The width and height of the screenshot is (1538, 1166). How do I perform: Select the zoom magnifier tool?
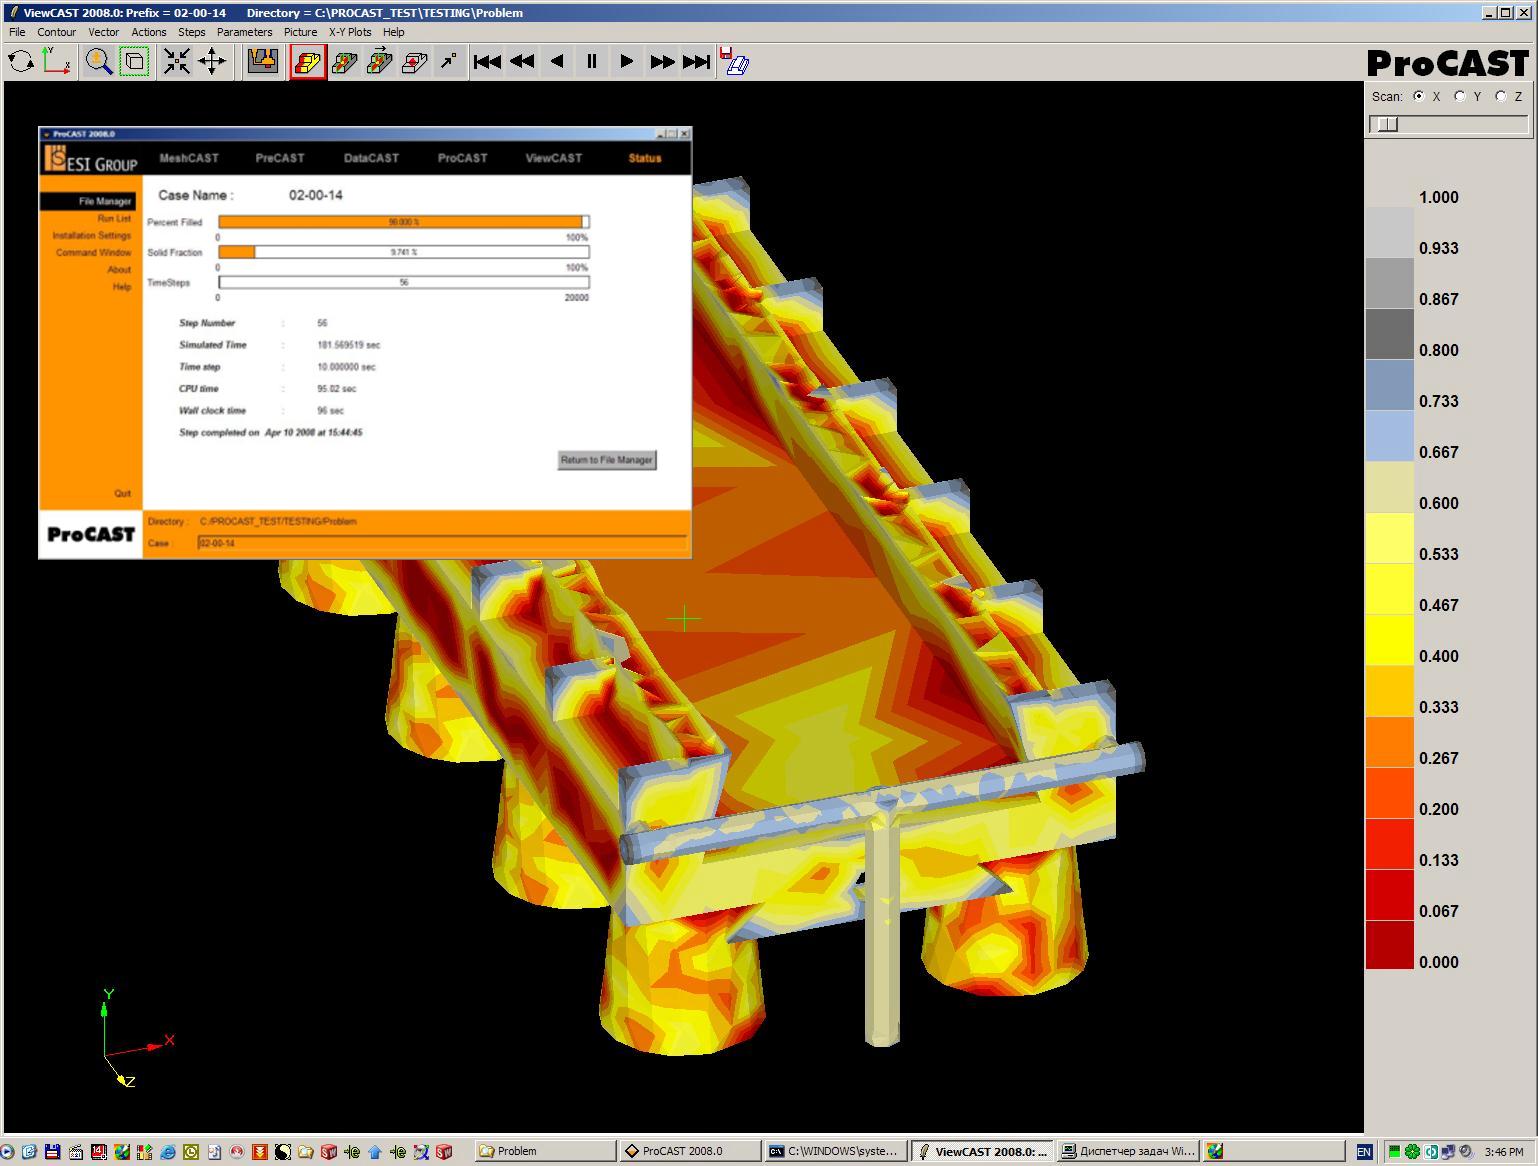pyautogui.click(x=98, y=62)
